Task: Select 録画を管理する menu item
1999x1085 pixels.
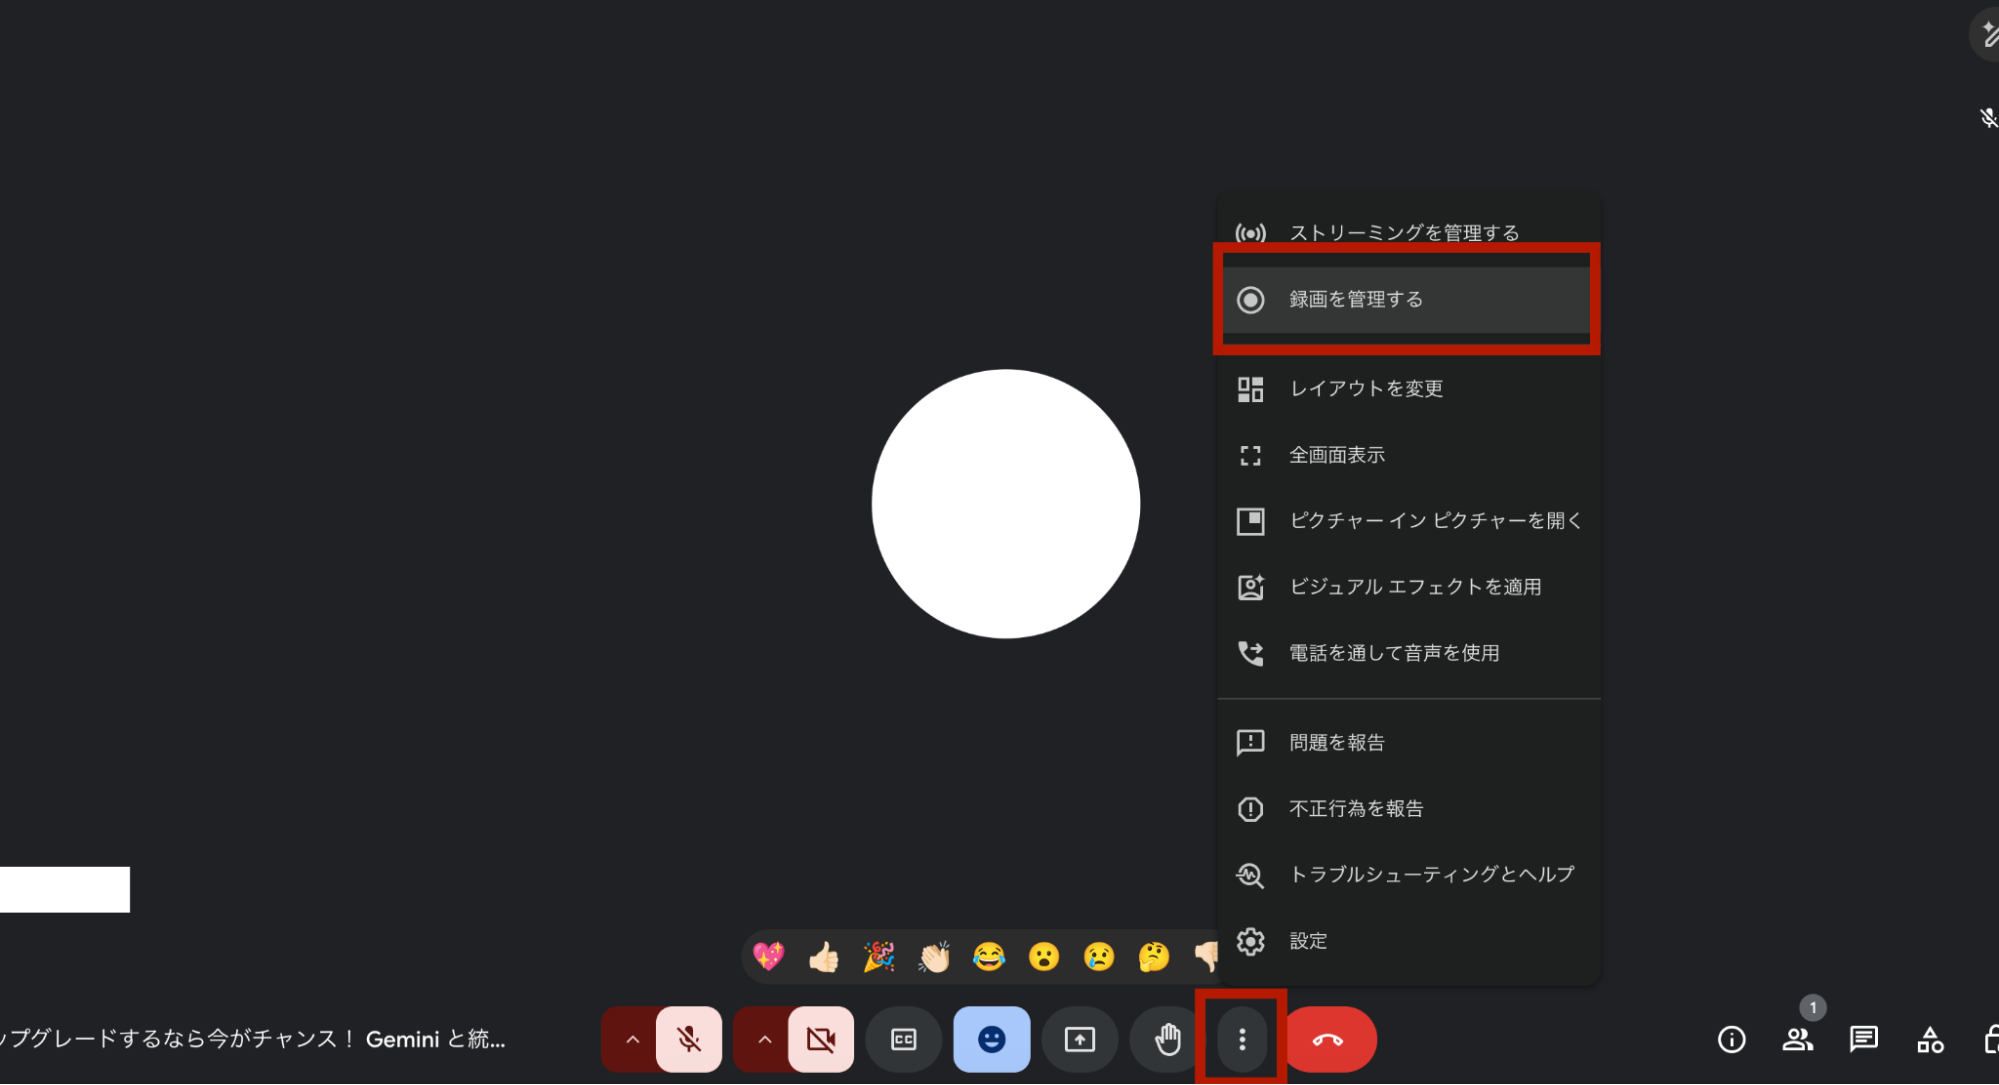Action: [x=1408, y=299]
